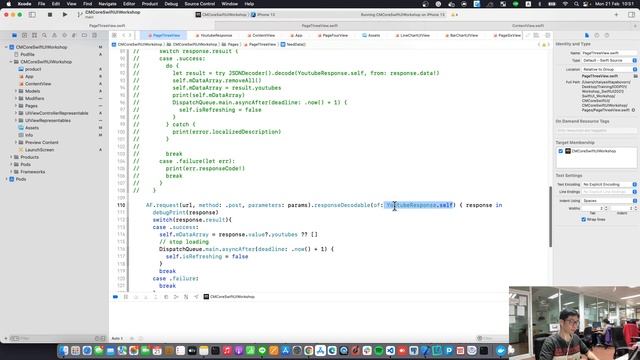The width and height of the screenshot is (640, 360).
Task: Open Spotlight search in menu bar
Action: (576, 4)
